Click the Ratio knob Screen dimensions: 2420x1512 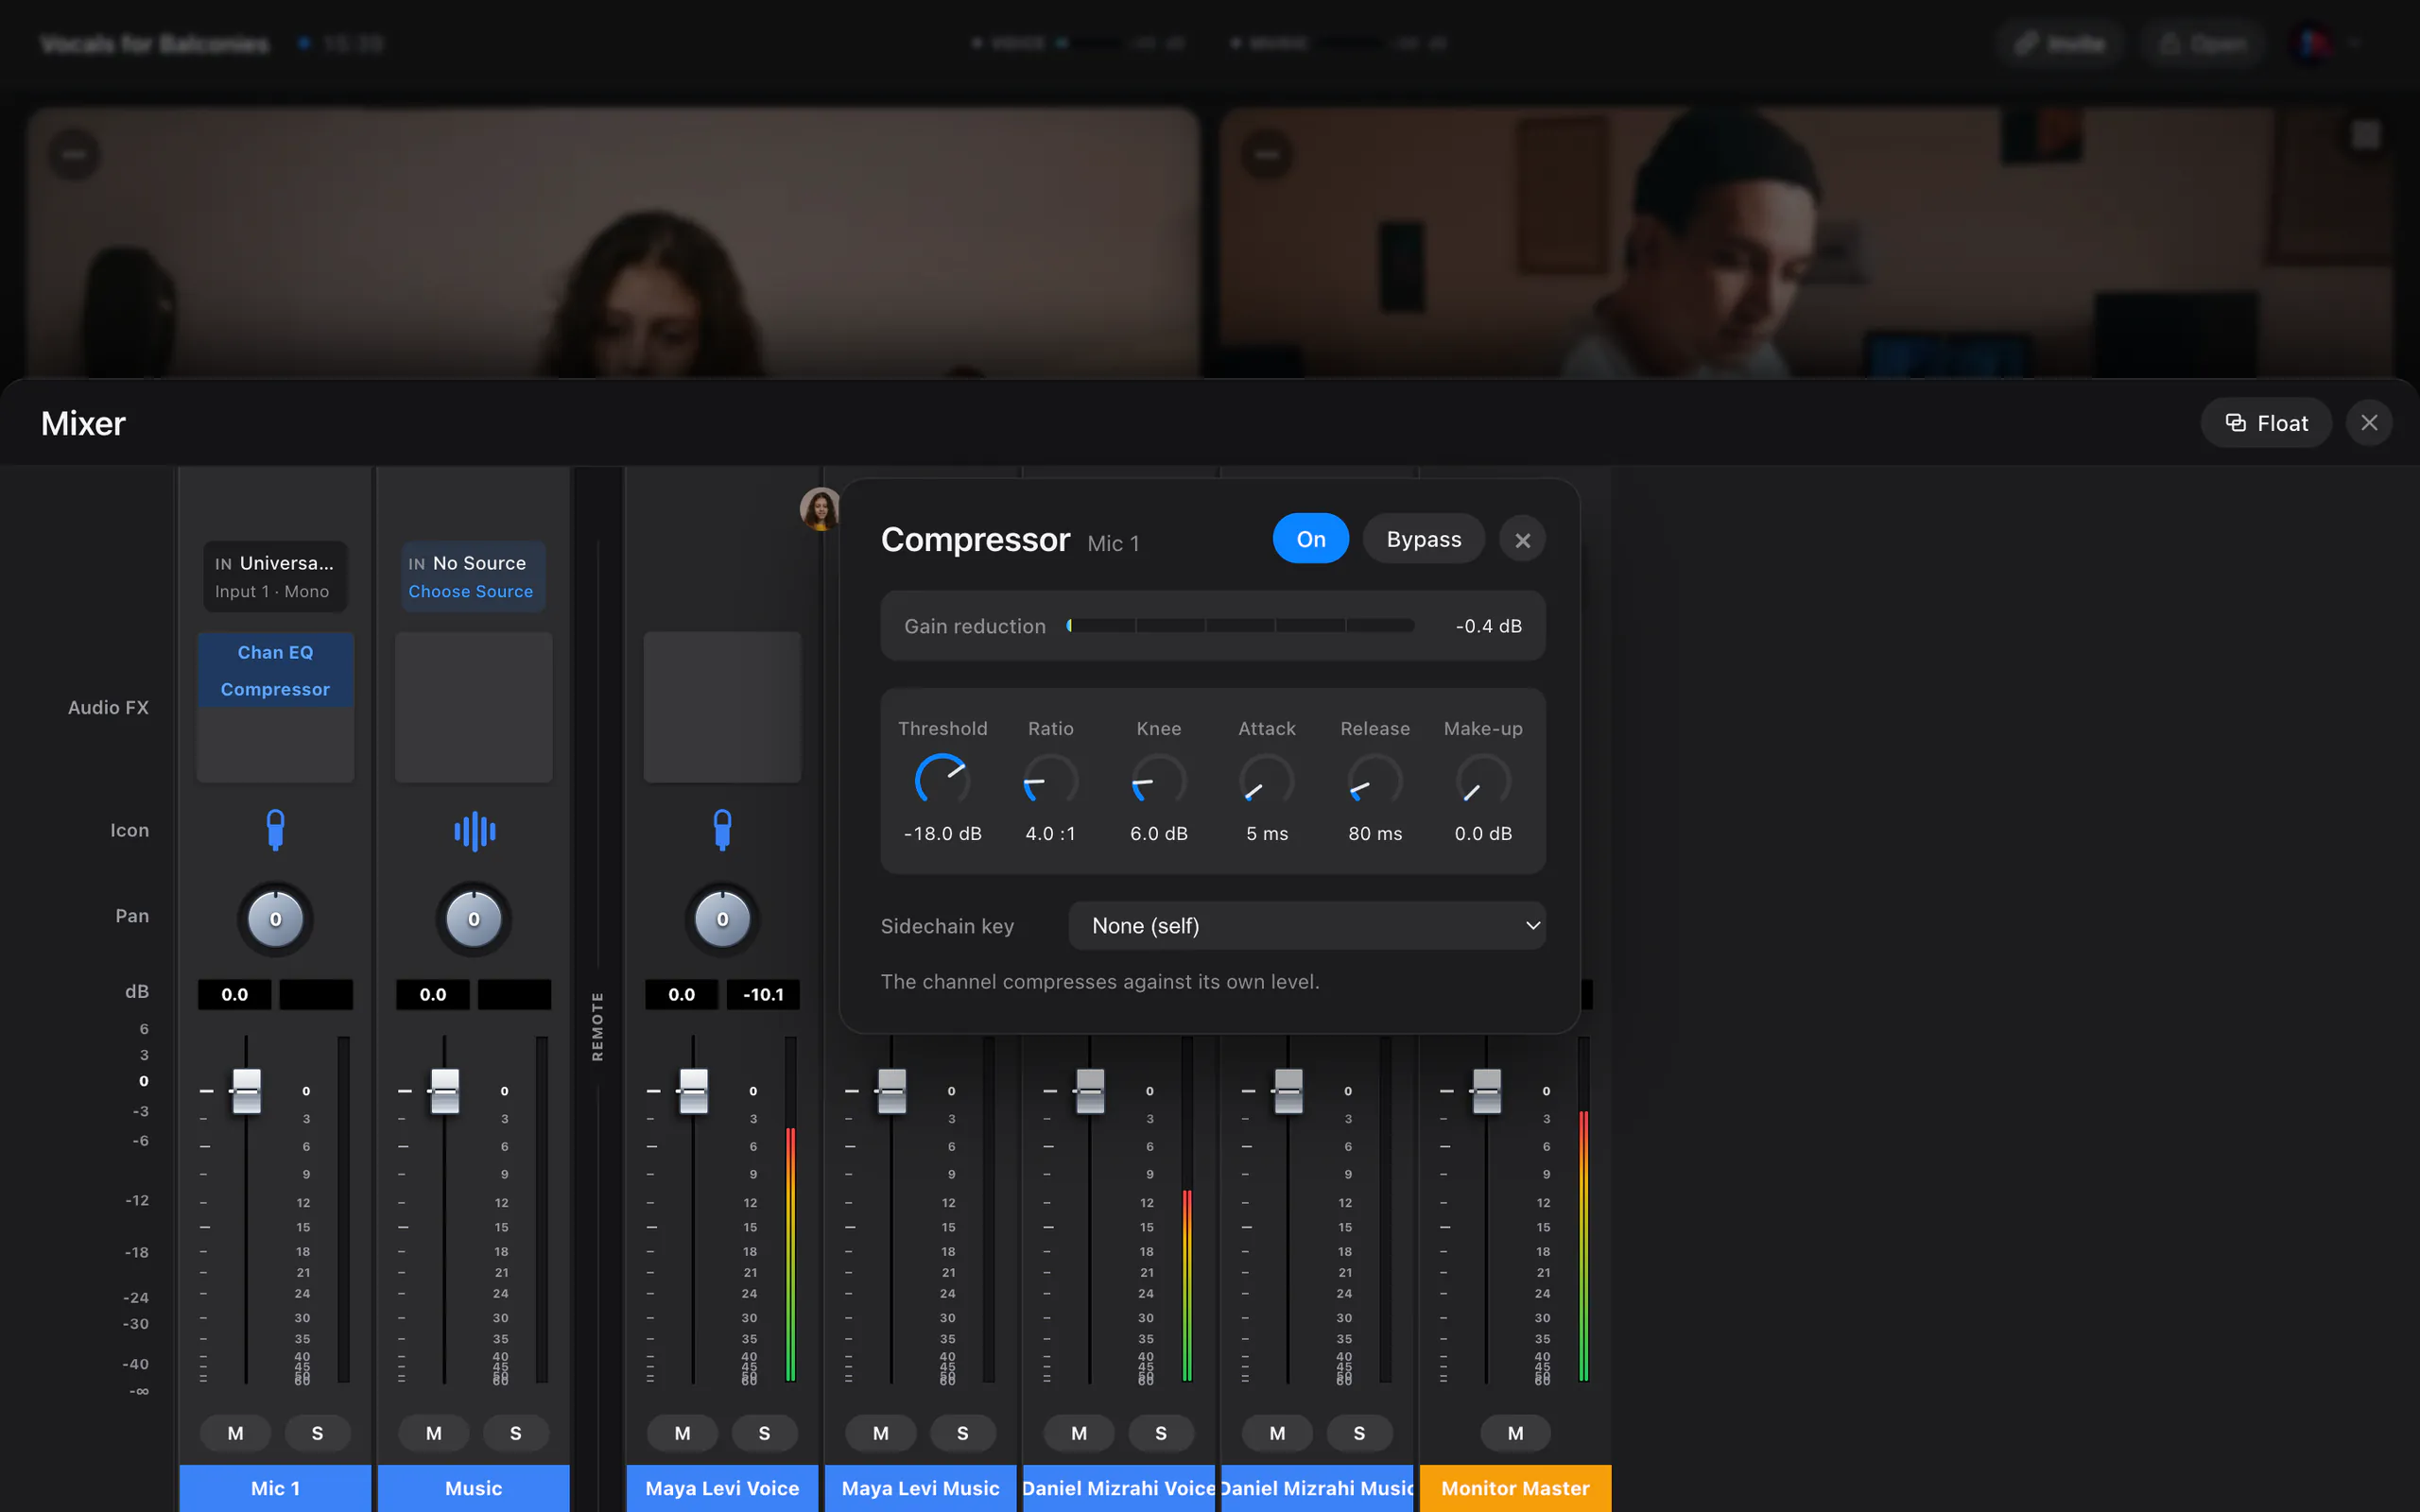(1050, 781)
